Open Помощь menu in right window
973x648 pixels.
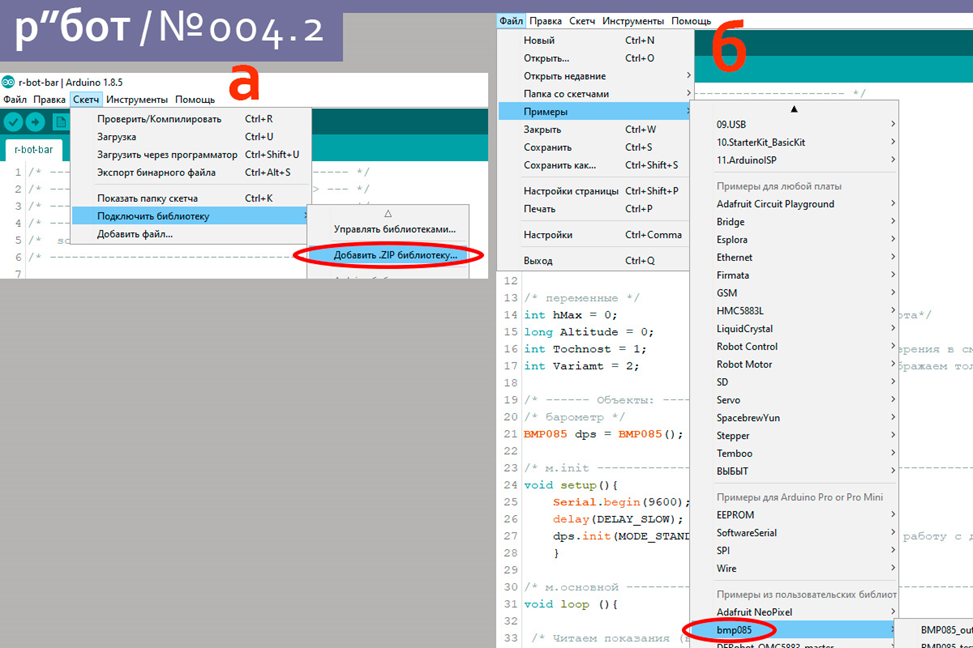click(x=691, y=20)
